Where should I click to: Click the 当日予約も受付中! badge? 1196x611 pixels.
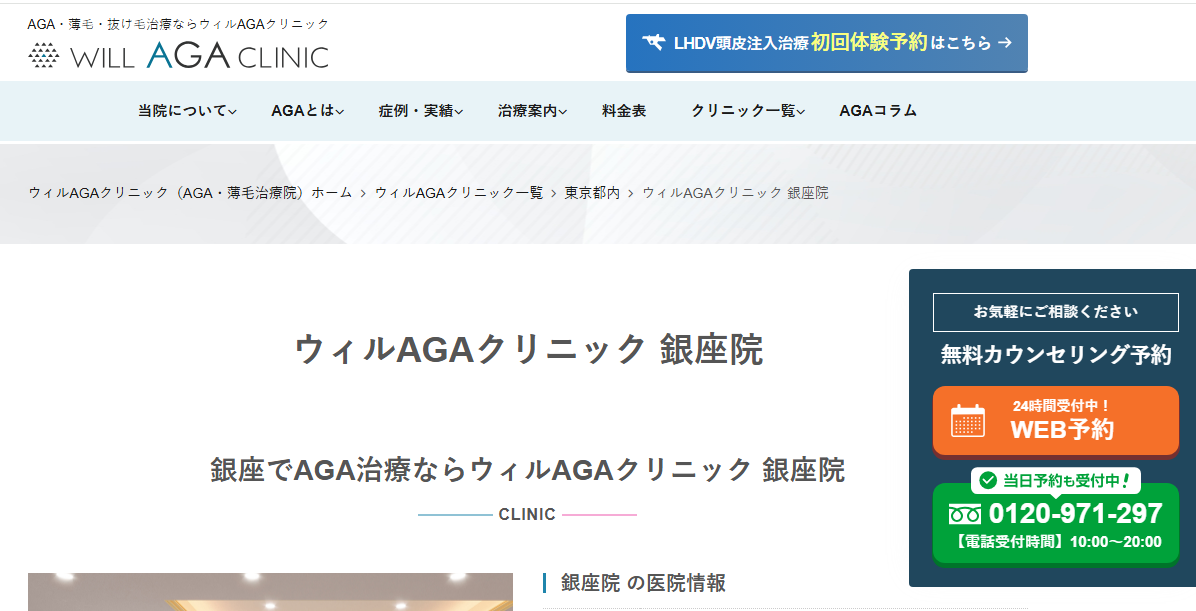point(1056,481)
